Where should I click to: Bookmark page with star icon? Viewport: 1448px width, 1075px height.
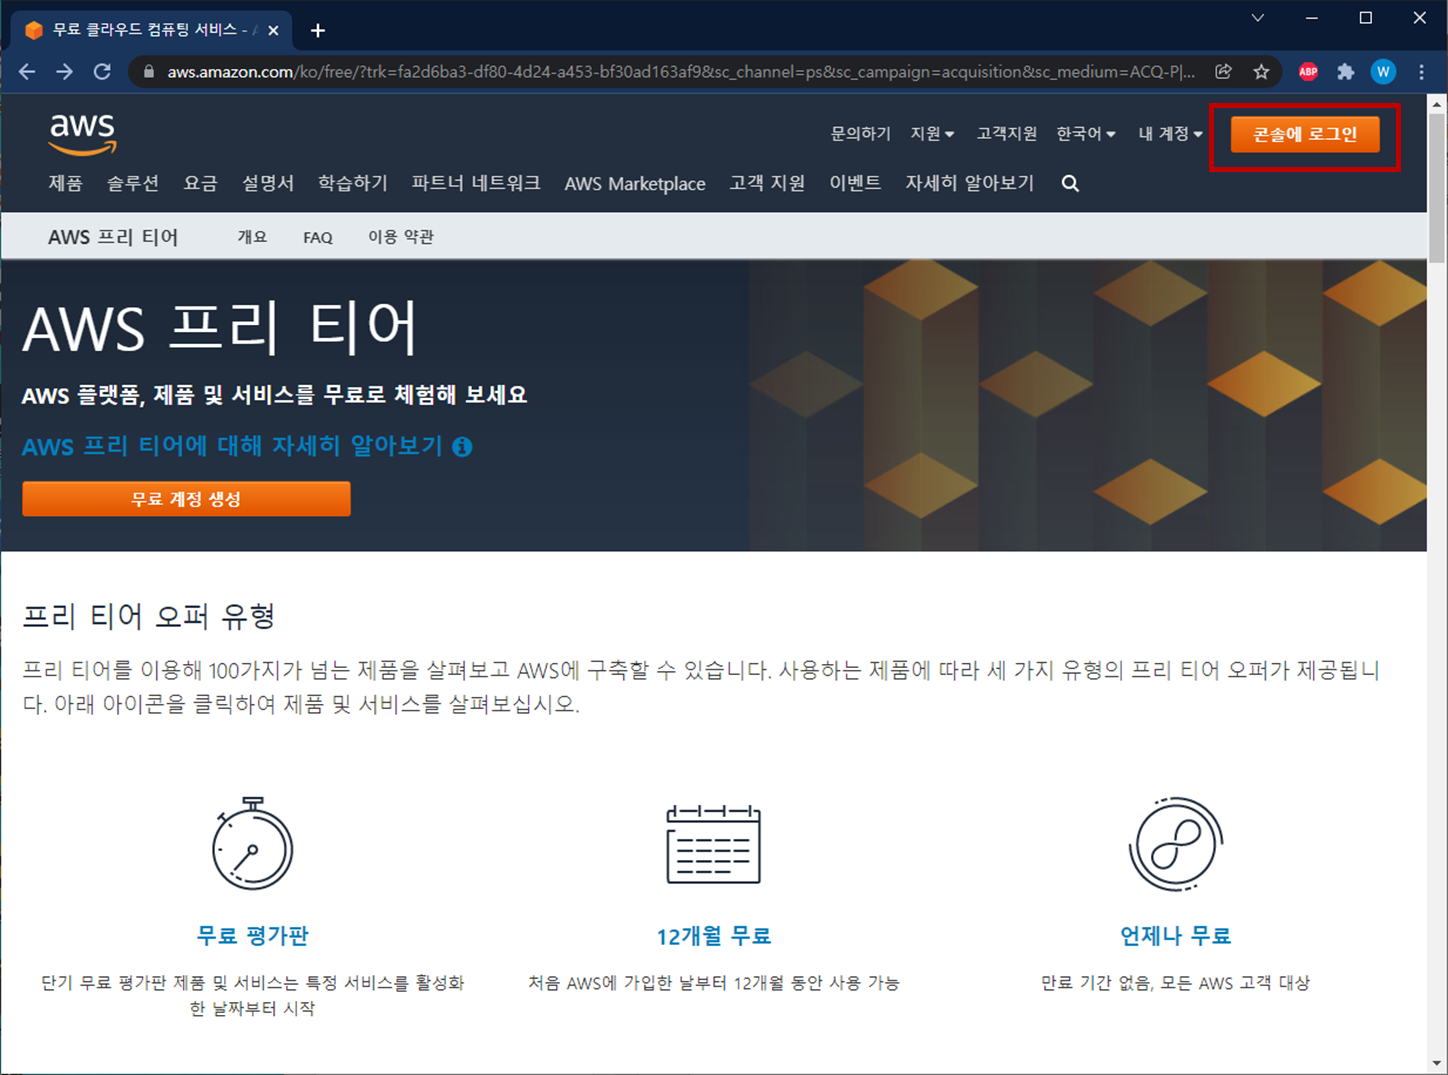click(1261, 72)
